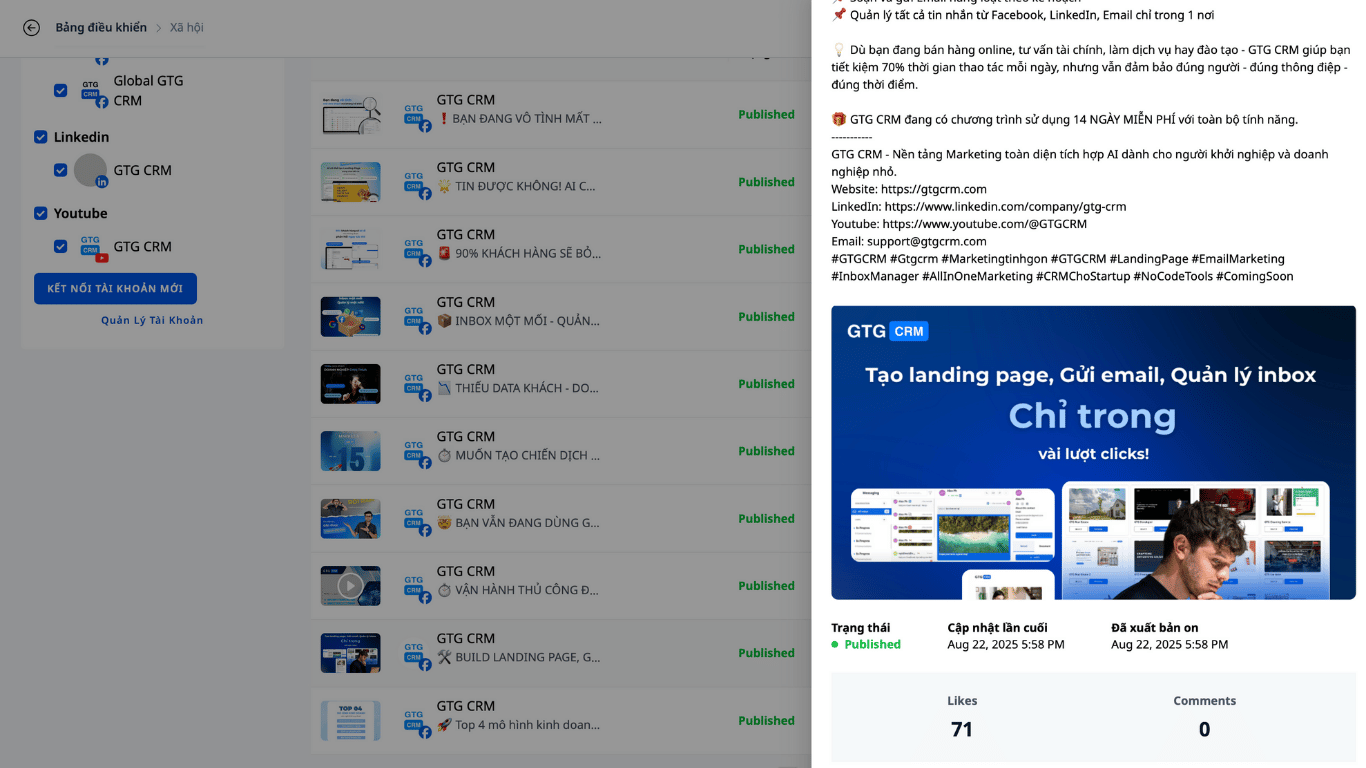The height and width of the screenshot is (768, 1366).
Task: Click the youtube.com/@GTGCRM URL text
Action: tap(984, 224)
